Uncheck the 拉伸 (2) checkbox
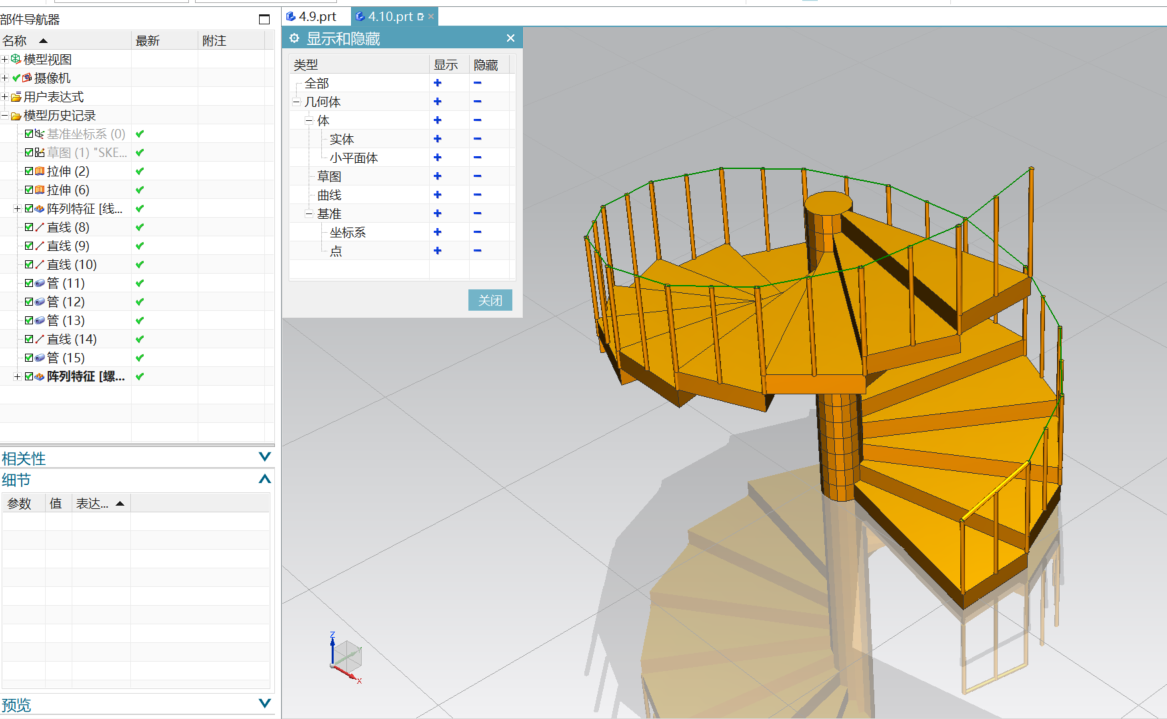 (x=29, y=171)
